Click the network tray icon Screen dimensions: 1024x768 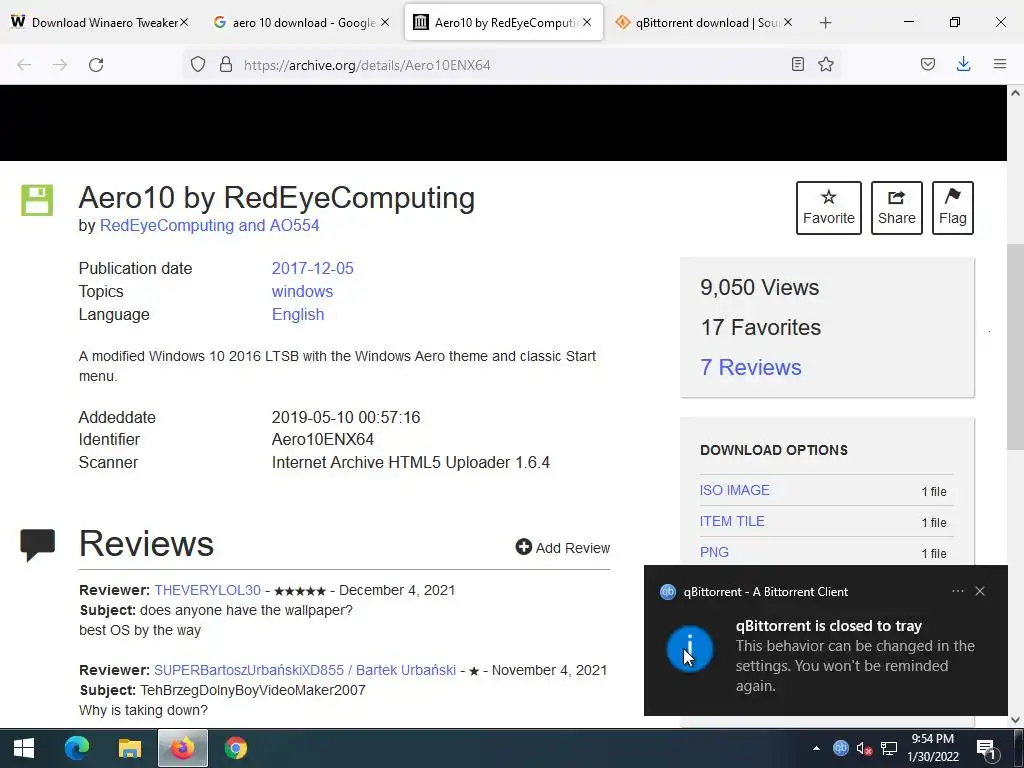(889, 748)
